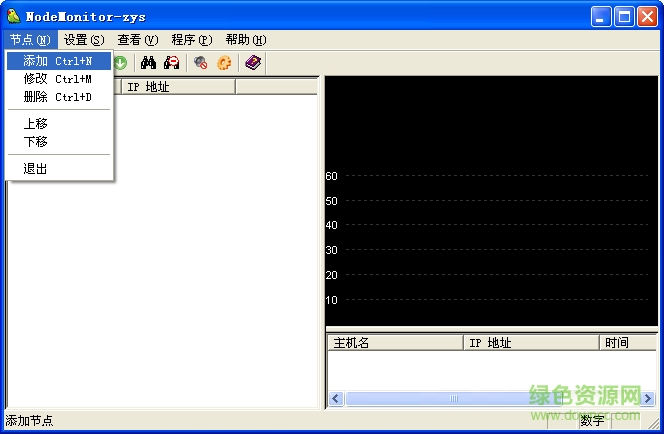Click the orange gear toolbar icon
664x434 pixels.
point(224,63)
